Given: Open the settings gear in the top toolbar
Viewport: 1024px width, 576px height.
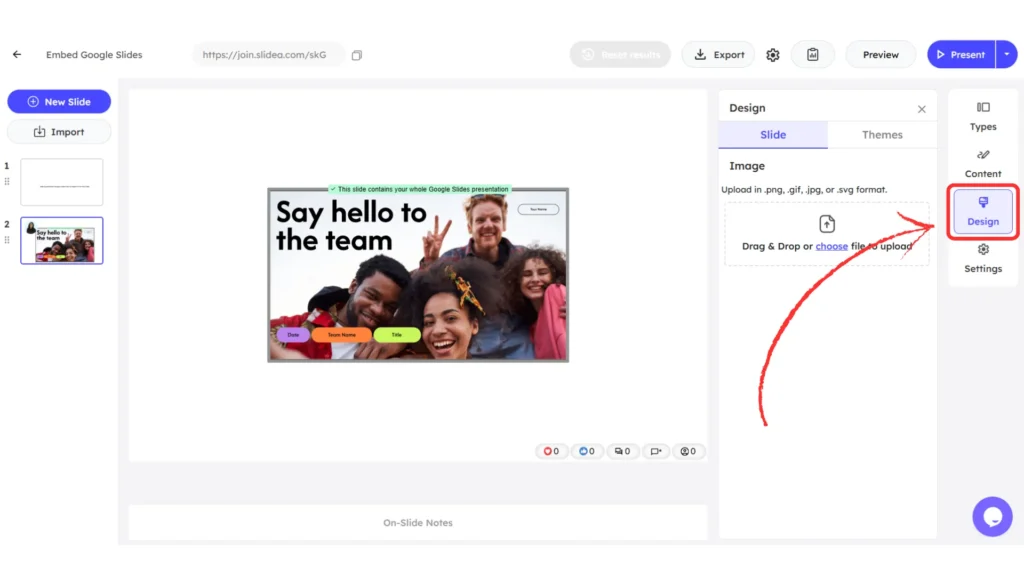Looking at the screenshot, I should 772,54.
